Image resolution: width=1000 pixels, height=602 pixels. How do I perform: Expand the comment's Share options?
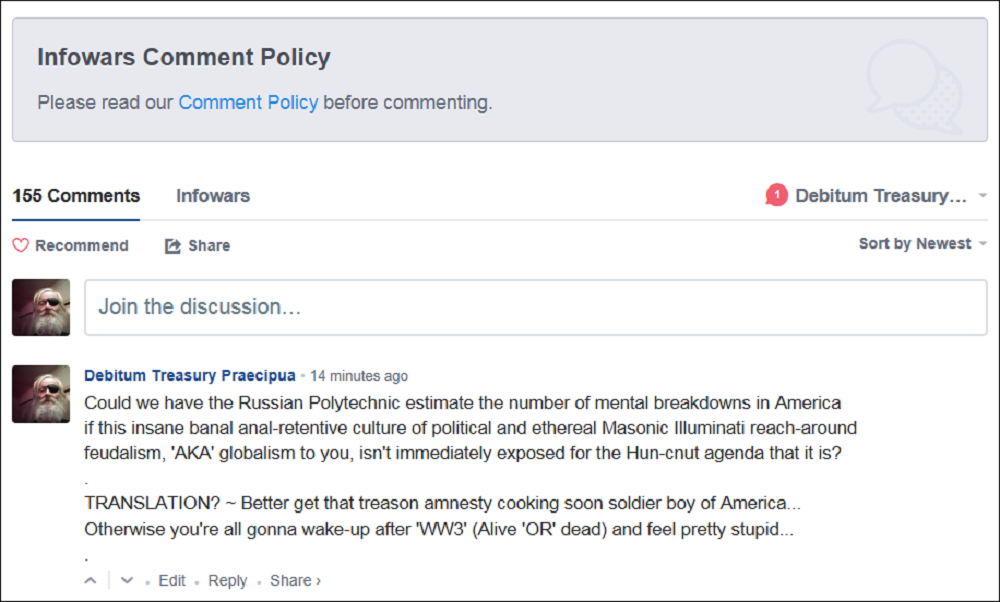click(x=295, y=580)
